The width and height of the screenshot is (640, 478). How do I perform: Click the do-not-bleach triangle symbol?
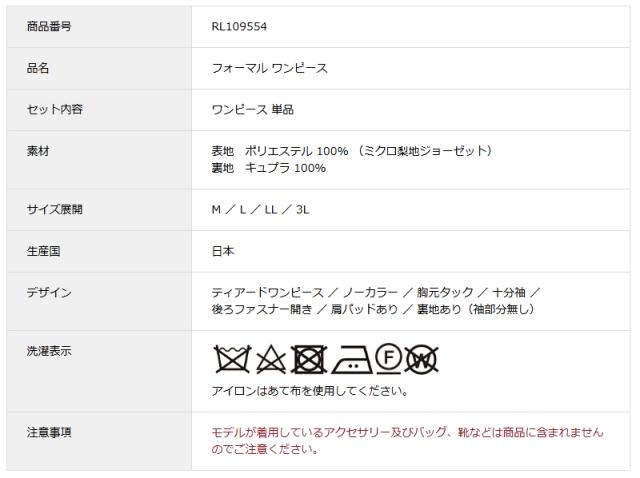271,359
